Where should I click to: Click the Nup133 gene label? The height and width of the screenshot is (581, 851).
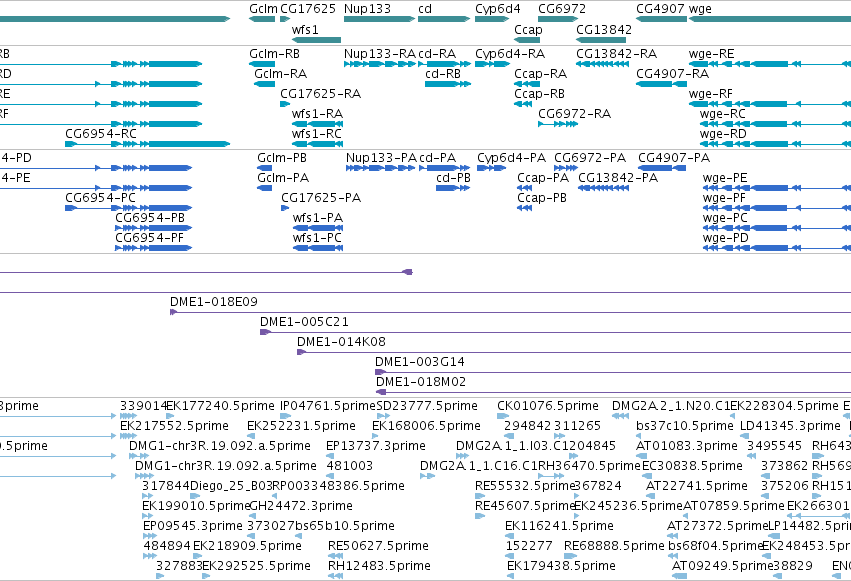[x=367, y=9]
